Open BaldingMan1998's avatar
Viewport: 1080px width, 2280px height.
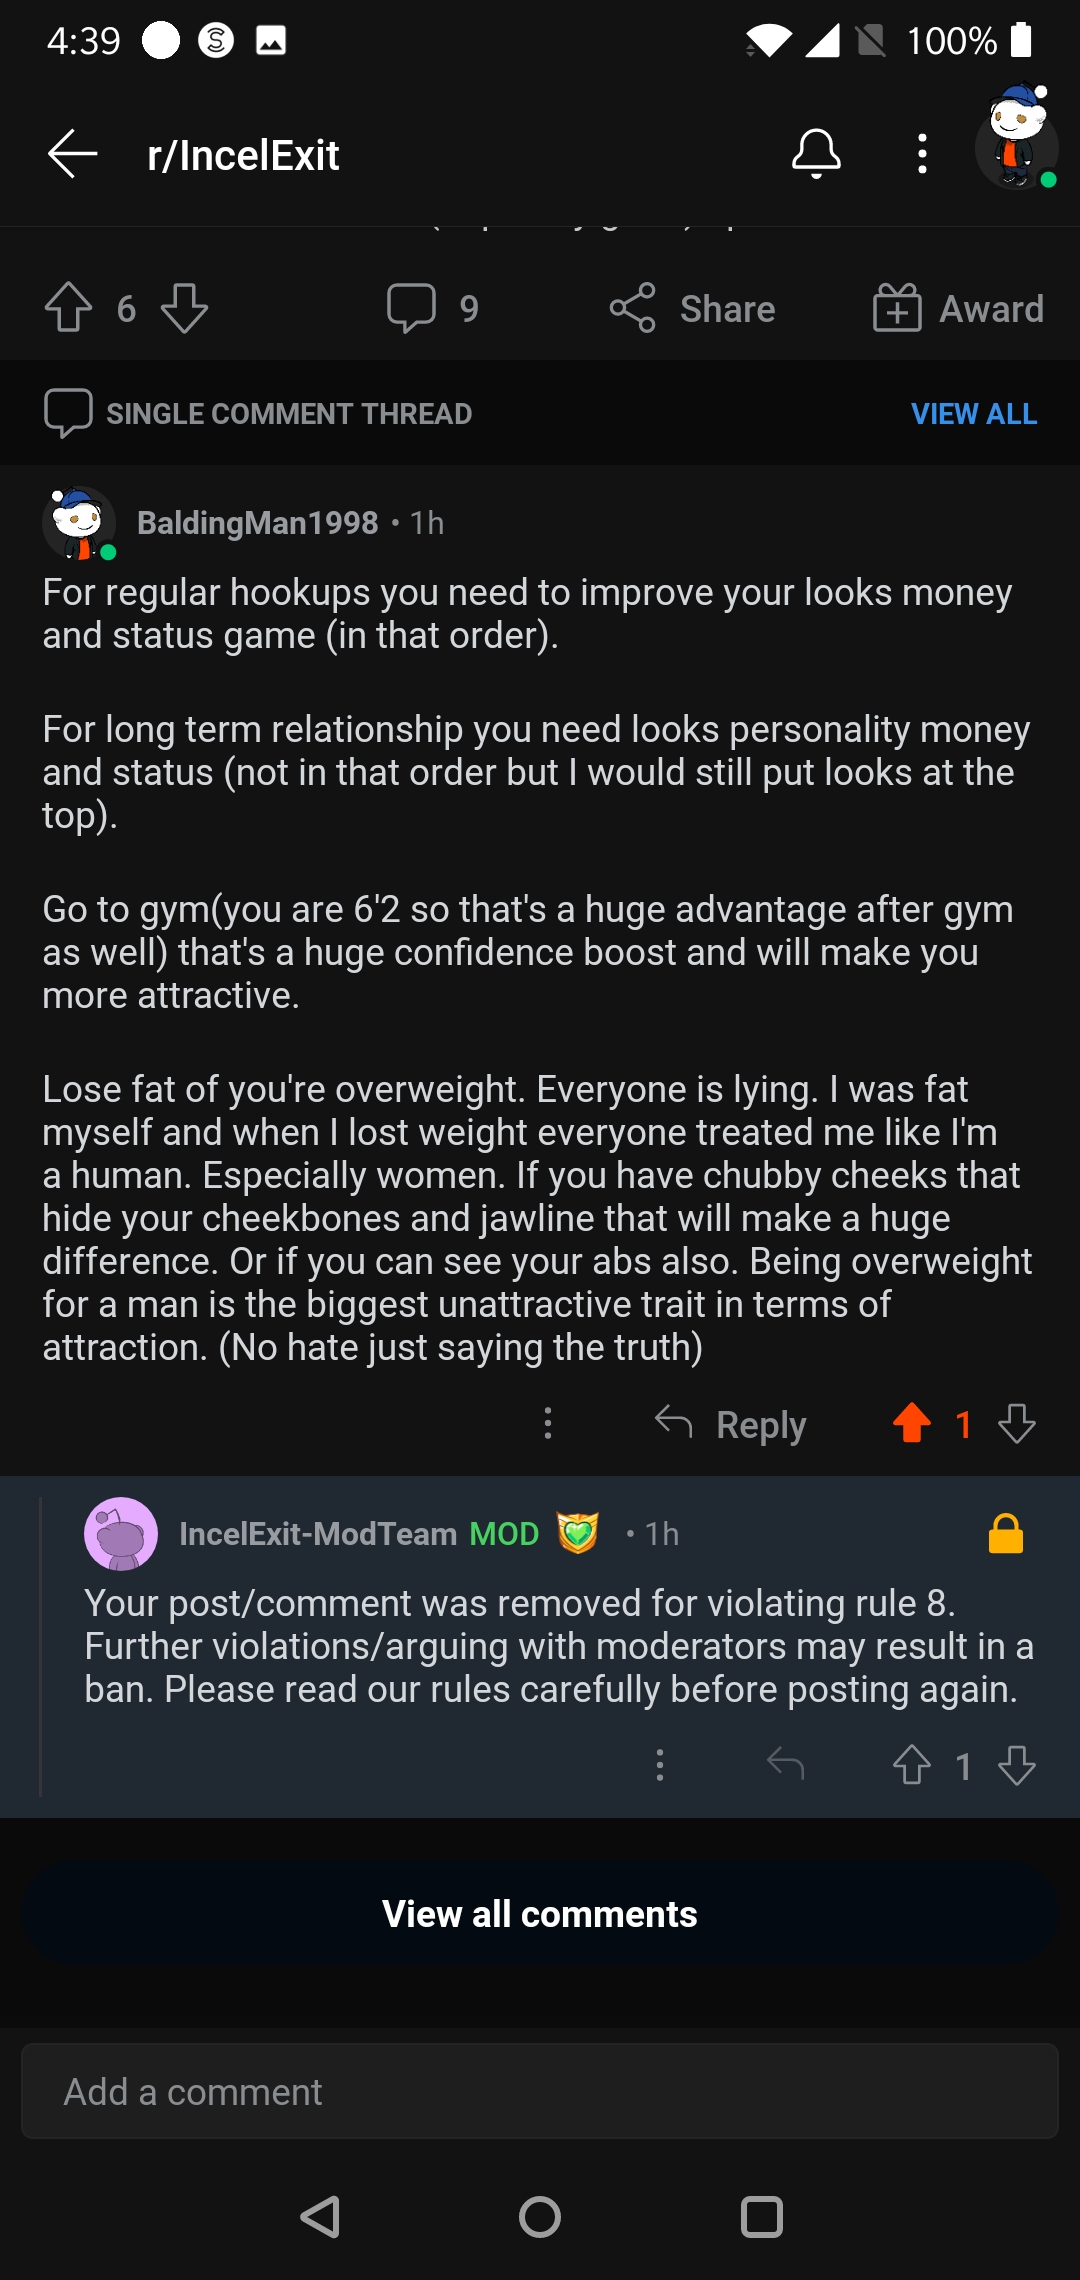tap(79, 523)
